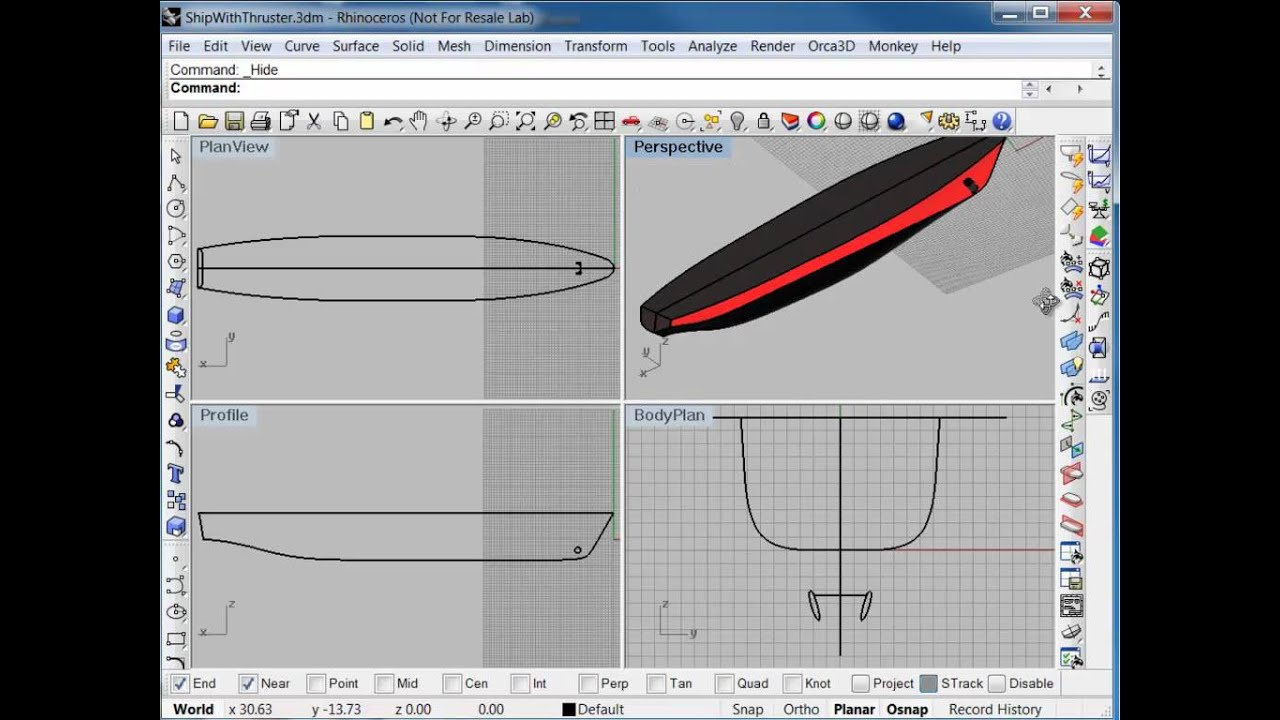
Task: Toggle Ortho in the status bar
Action: (801, 709)
